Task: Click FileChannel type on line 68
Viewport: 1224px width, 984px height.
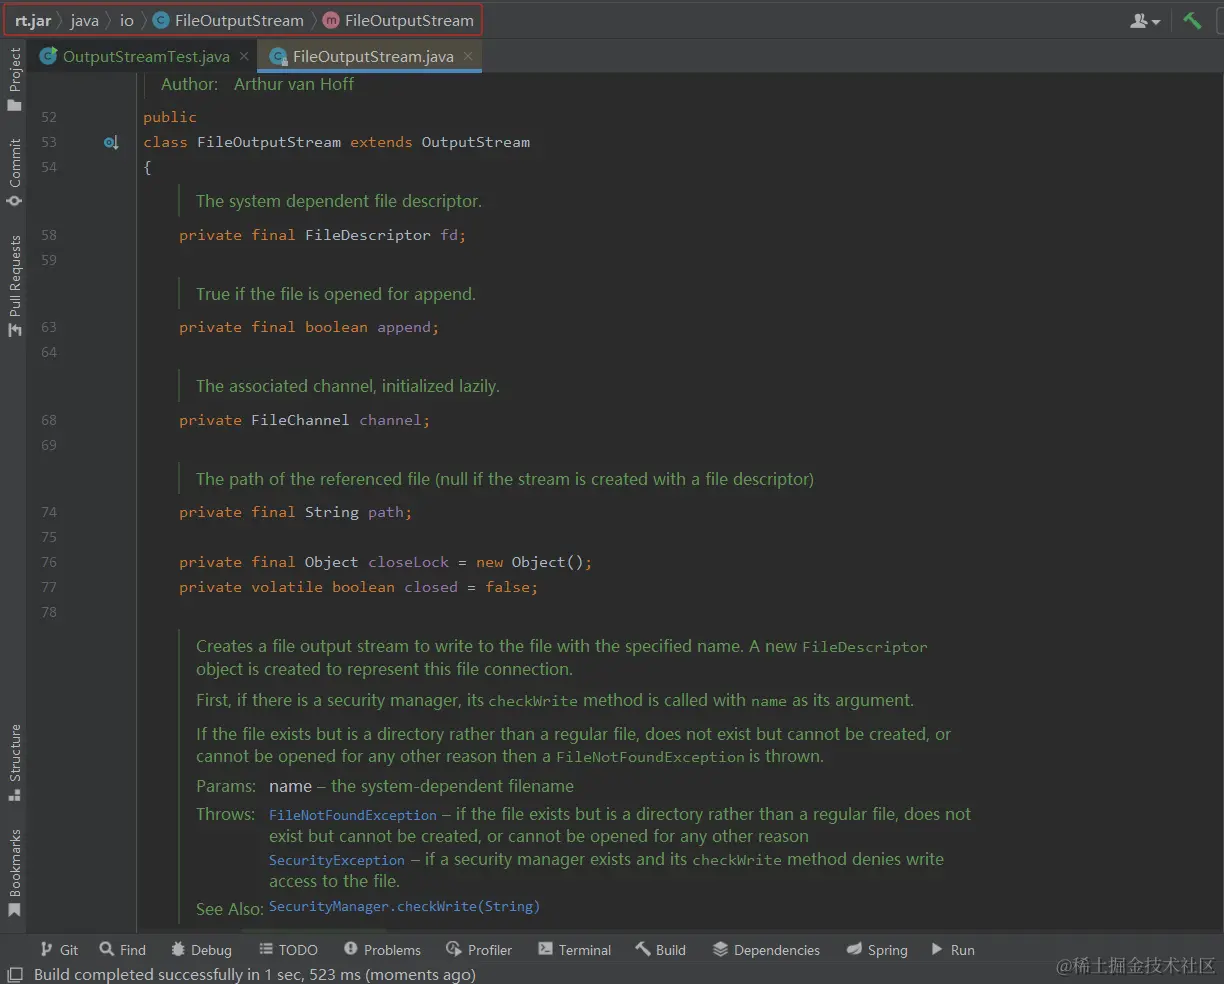Action: [x=300, y=420]
